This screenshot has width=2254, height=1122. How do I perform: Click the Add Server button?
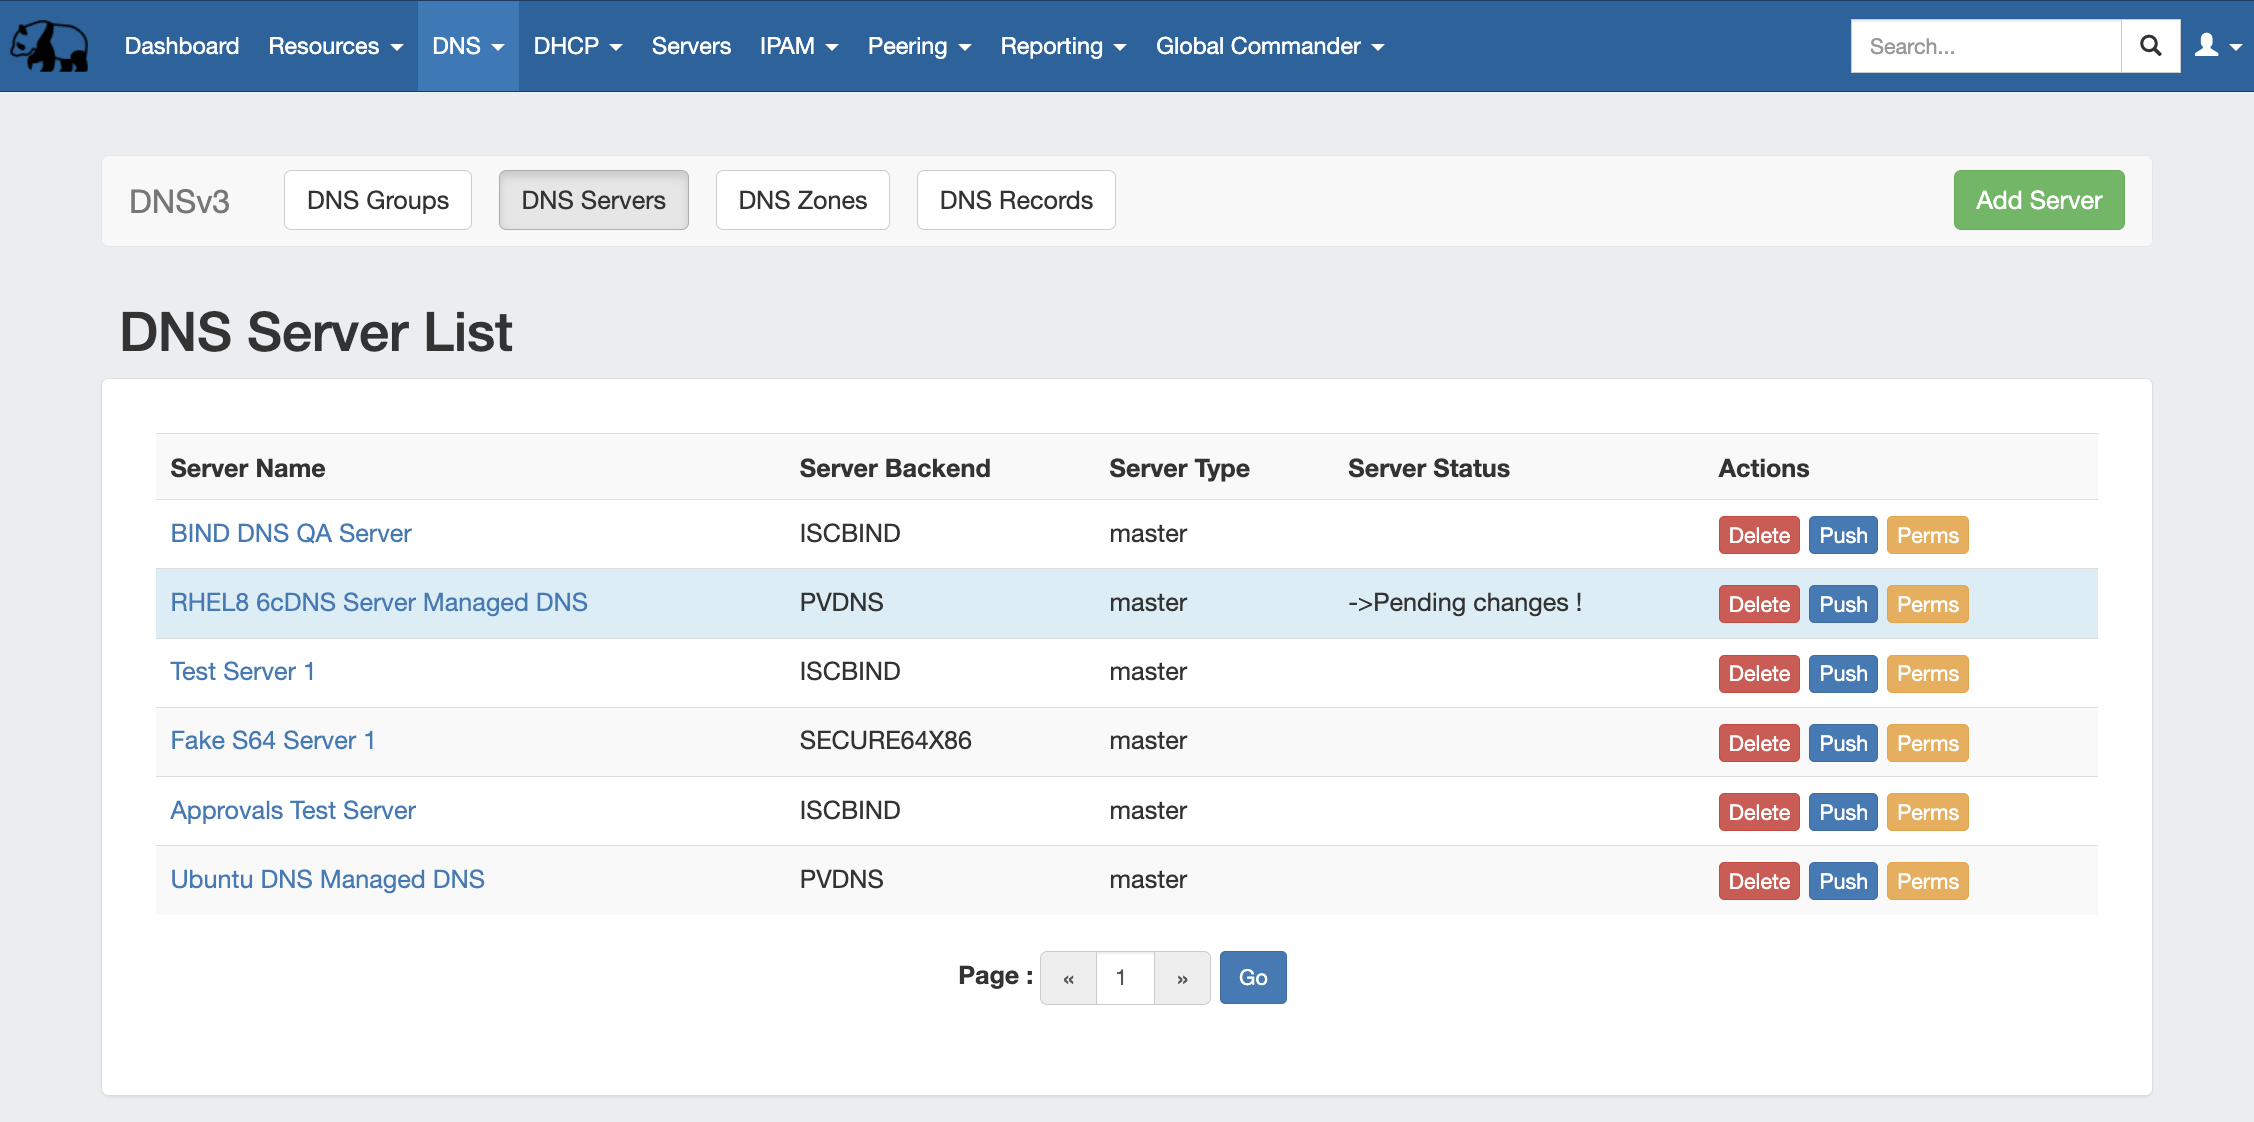(x=2038, y=200)
